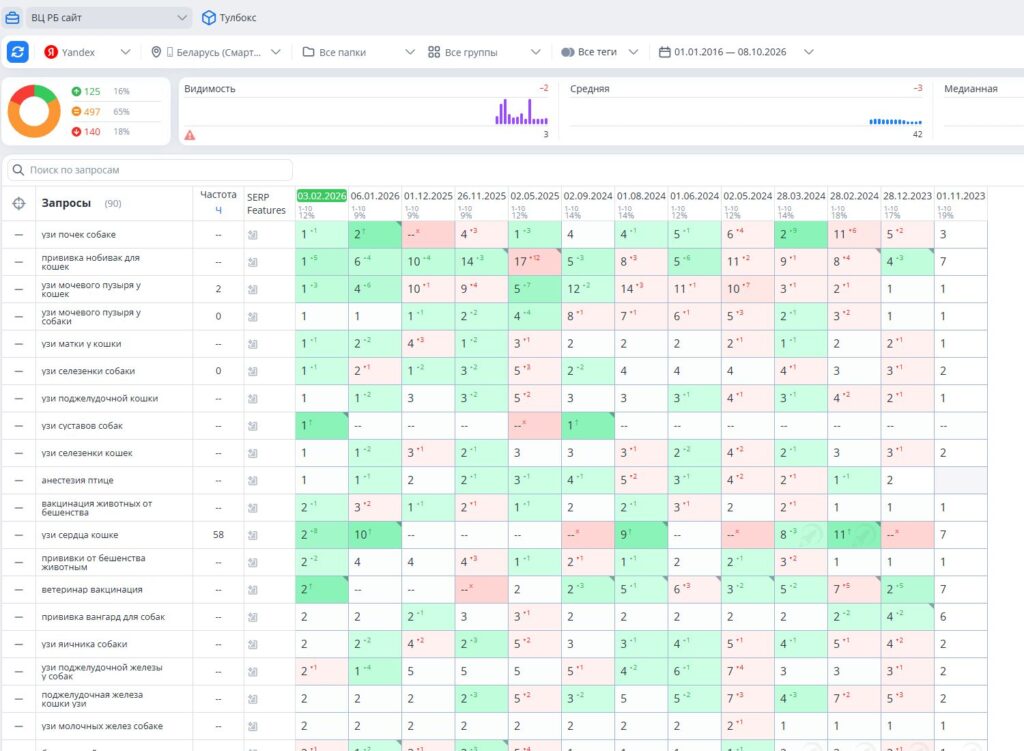Click the donut chart of position changes
The image size is (1024, 751).
click(x=34, y=111)
